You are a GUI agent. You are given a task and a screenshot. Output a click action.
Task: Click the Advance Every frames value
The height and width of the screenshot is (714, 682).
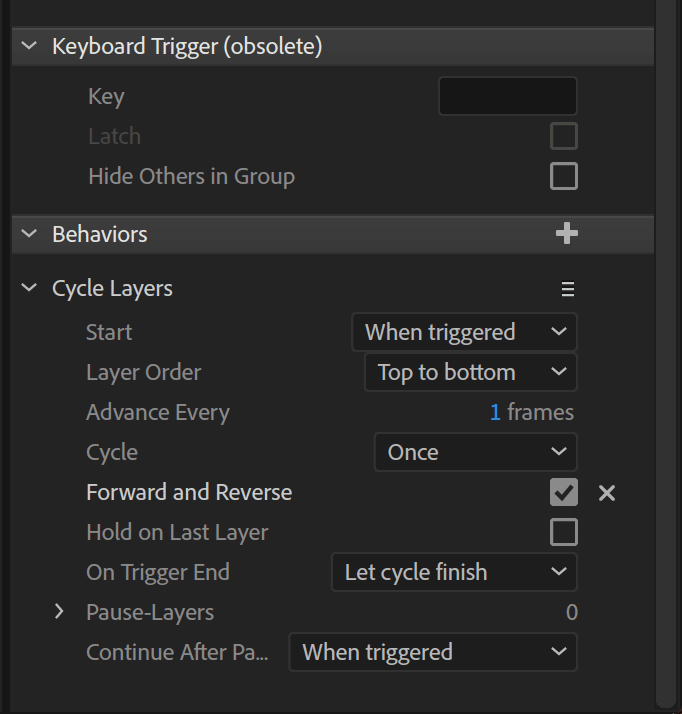pos(495,412)
